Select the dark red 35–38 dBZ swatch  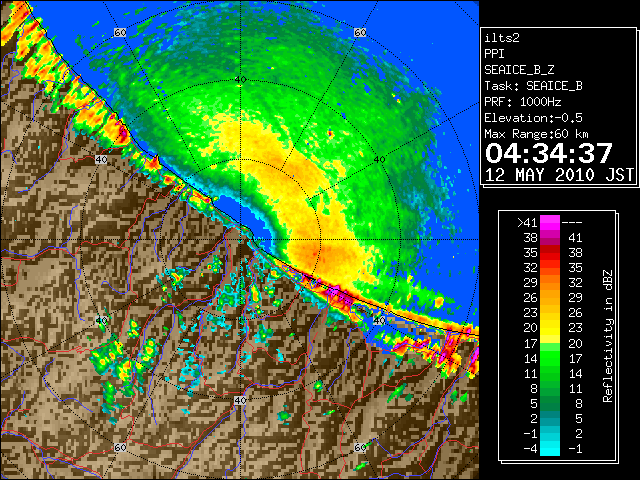pyautogui.click(x=550, y=253)
